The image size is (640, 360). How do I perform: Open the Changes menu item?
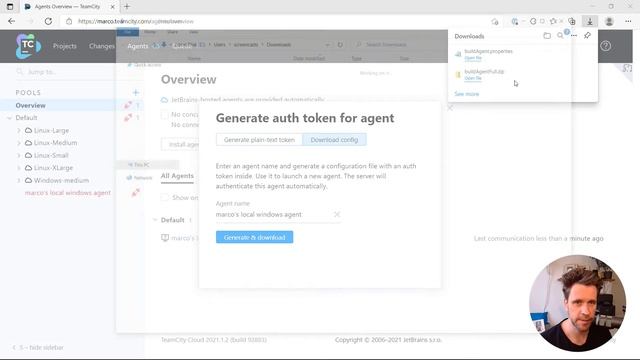click(x=102, y=46)
